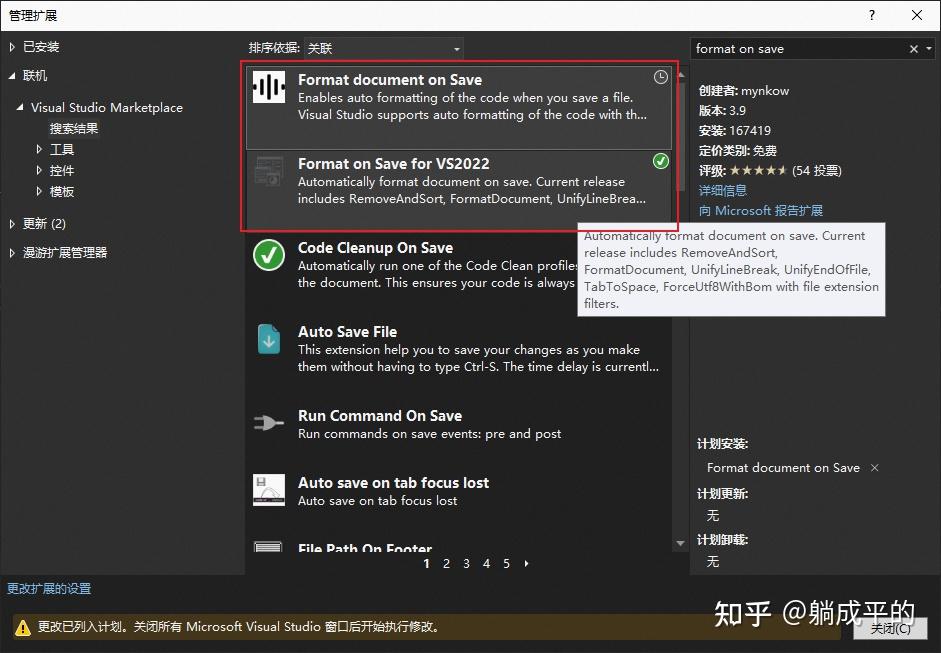Click the results list scroll-down arrow

681,543
